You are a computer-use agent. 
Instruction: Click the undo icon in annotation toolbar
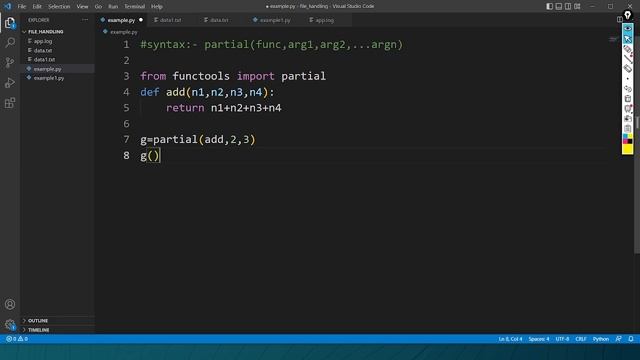pyautogui.click(x=628, y=89)
